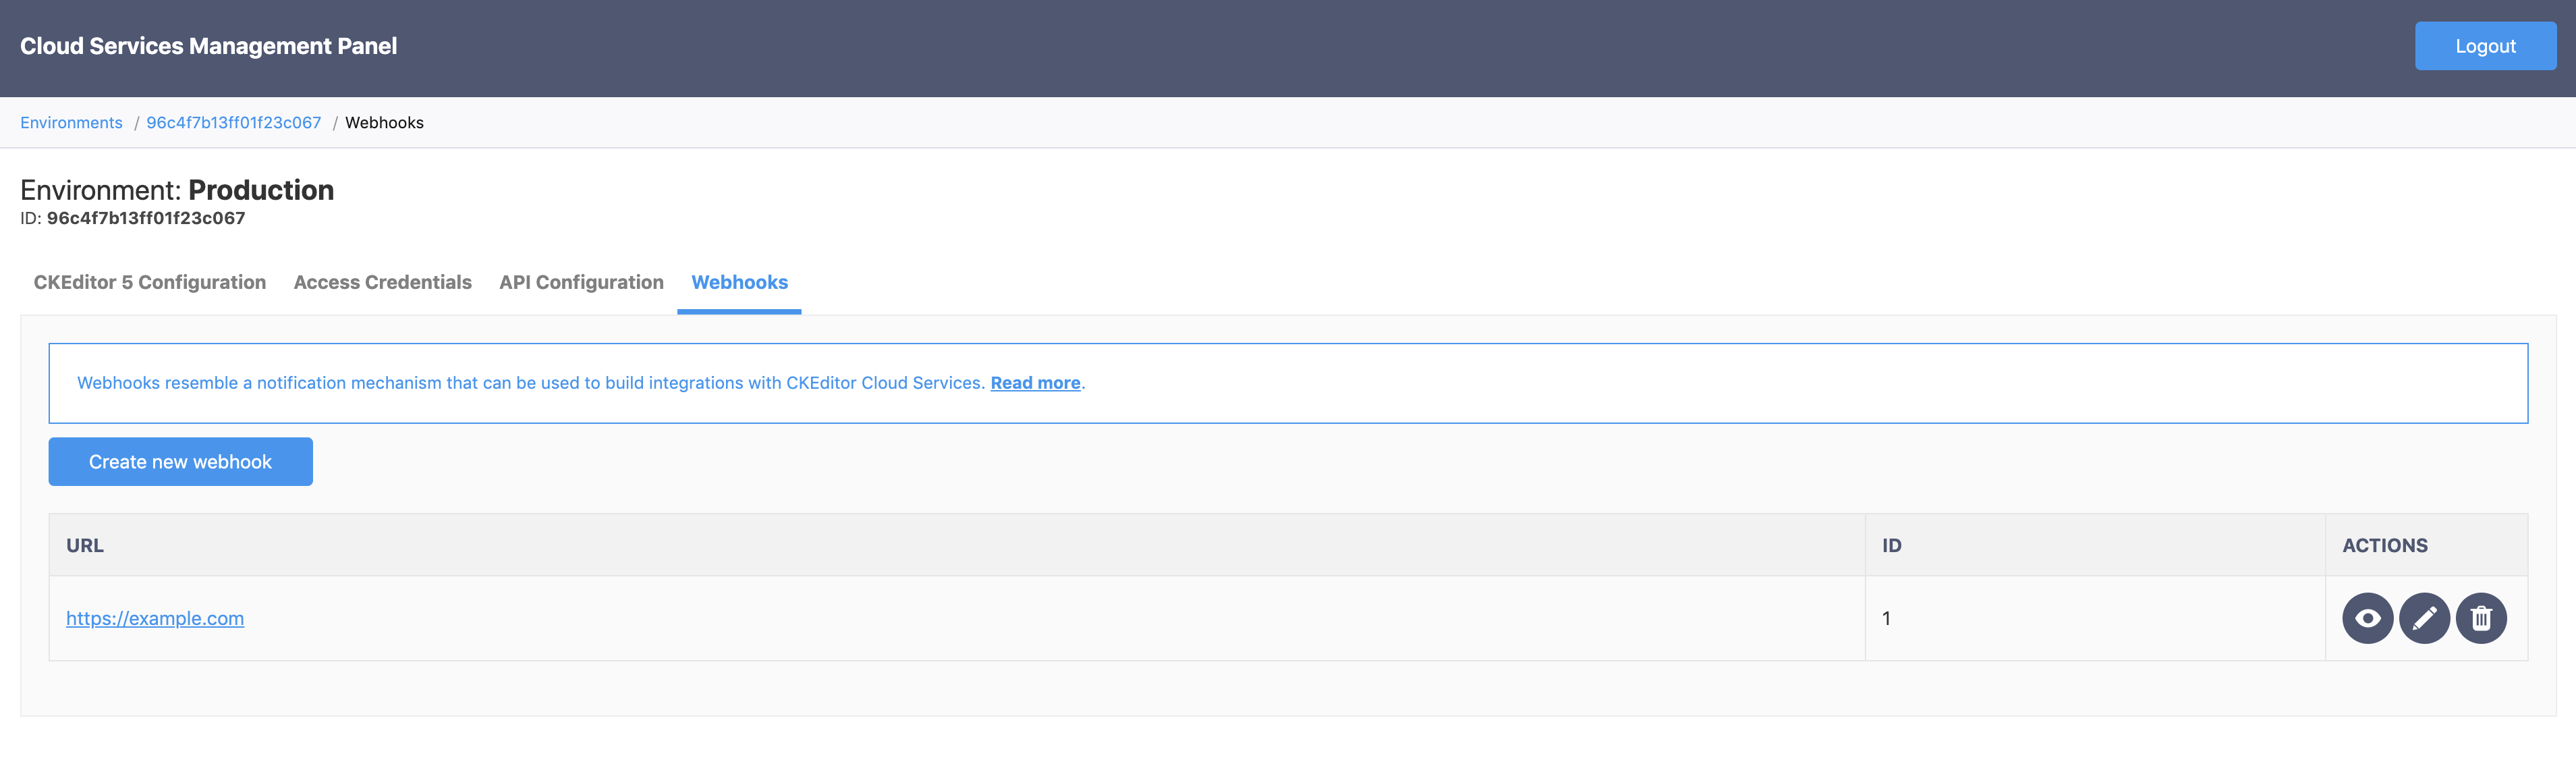
Task: Go to Environments breadcrumb link
Action: click(x=71, y=122)
